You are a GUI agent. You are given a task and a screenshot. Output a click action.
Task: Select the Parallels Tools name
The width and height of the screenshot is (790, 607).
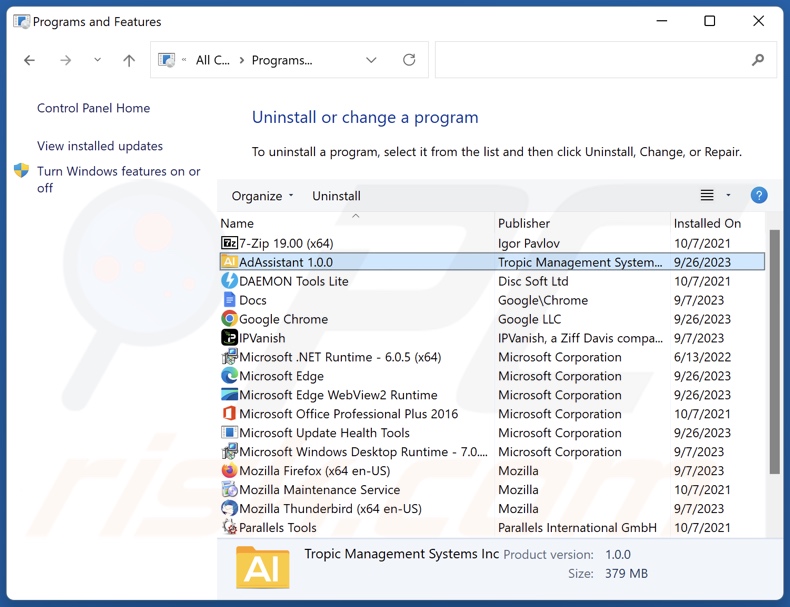coord(278,527)
